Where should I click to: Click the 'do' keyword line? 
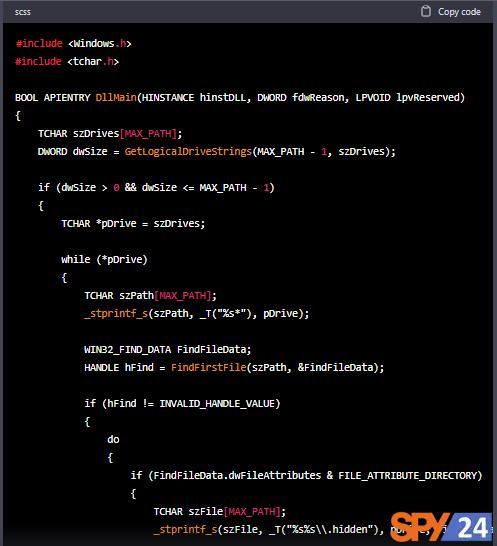[113, 439]
